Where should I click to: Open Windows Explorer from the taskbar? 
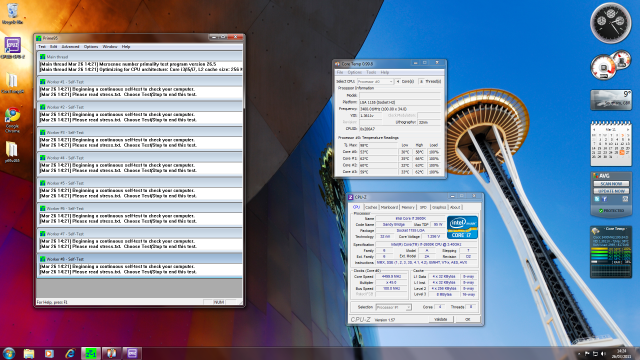tap(29, 353)
